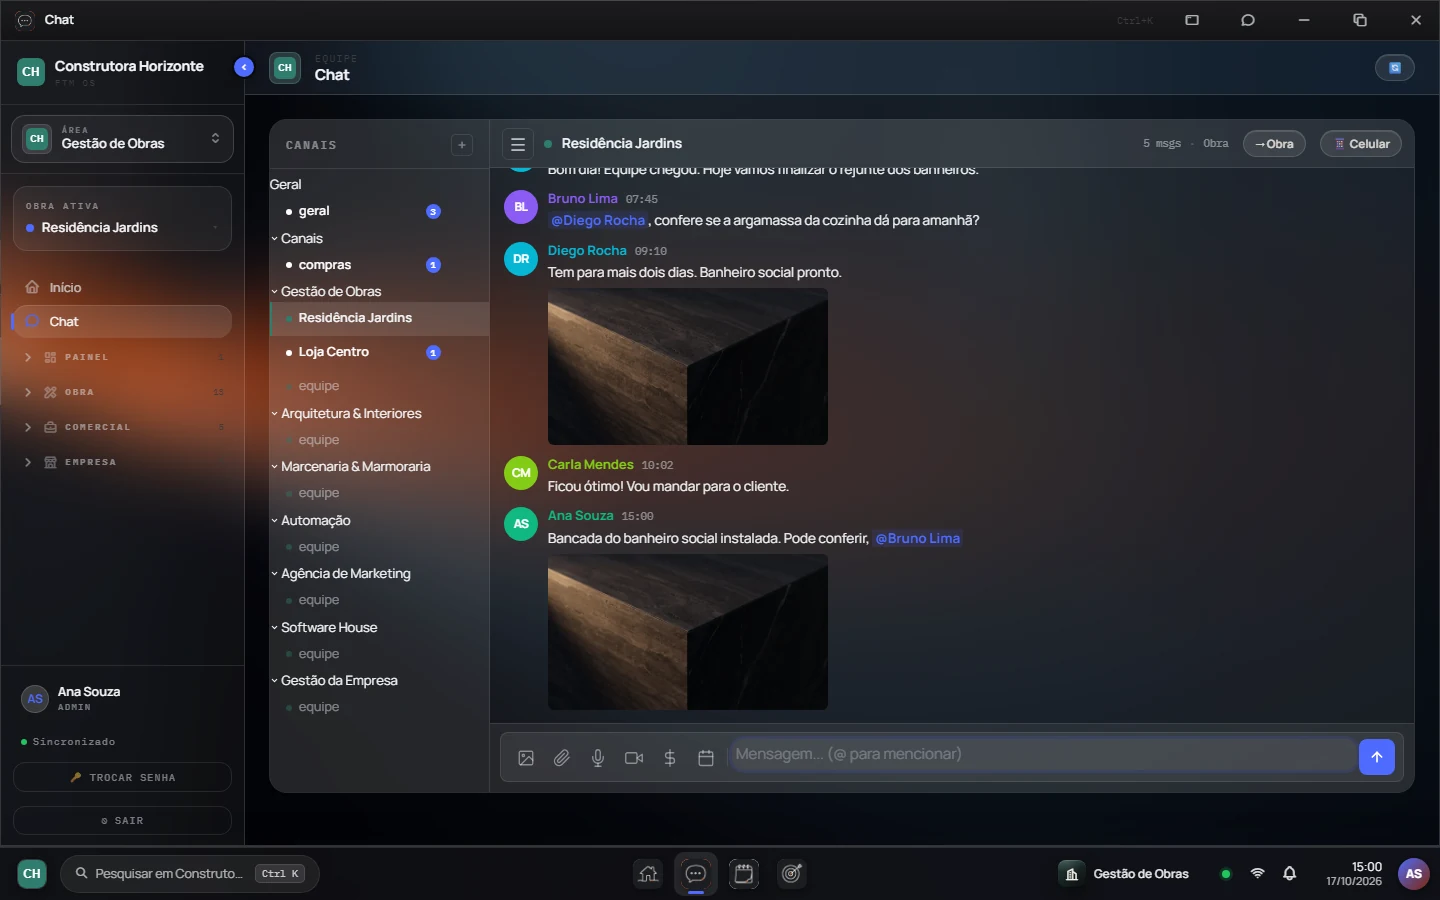The image size is (1440, 900).
Task: Click the blue sync icon in header
Action: 1395,68
